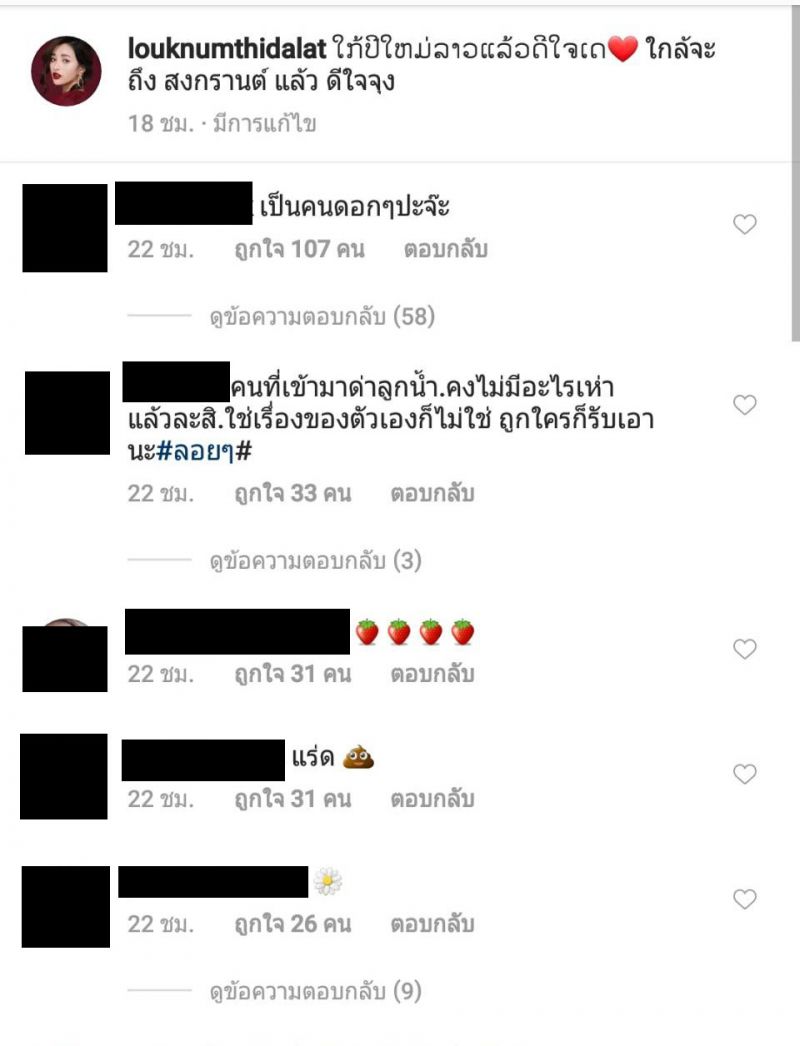Viewport: 800px width, 1046px height.
Task: Open ถูกใจ 26 คน likes list
Action: pyautogui.click(x=293, y=924)
